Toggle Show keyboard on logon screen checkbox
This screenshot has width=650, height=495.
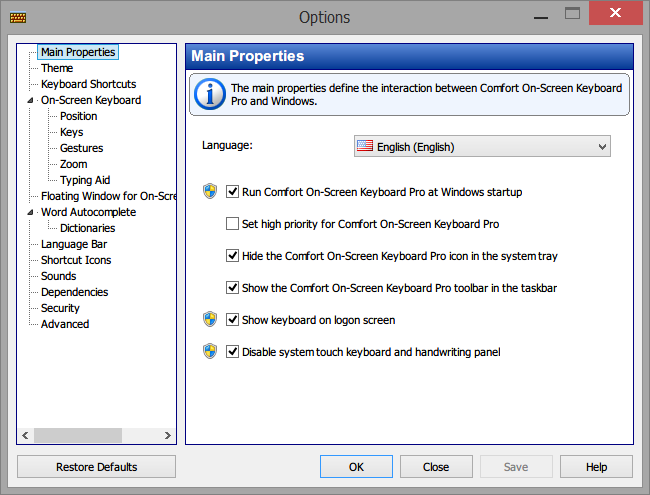[x=232, y=320]
